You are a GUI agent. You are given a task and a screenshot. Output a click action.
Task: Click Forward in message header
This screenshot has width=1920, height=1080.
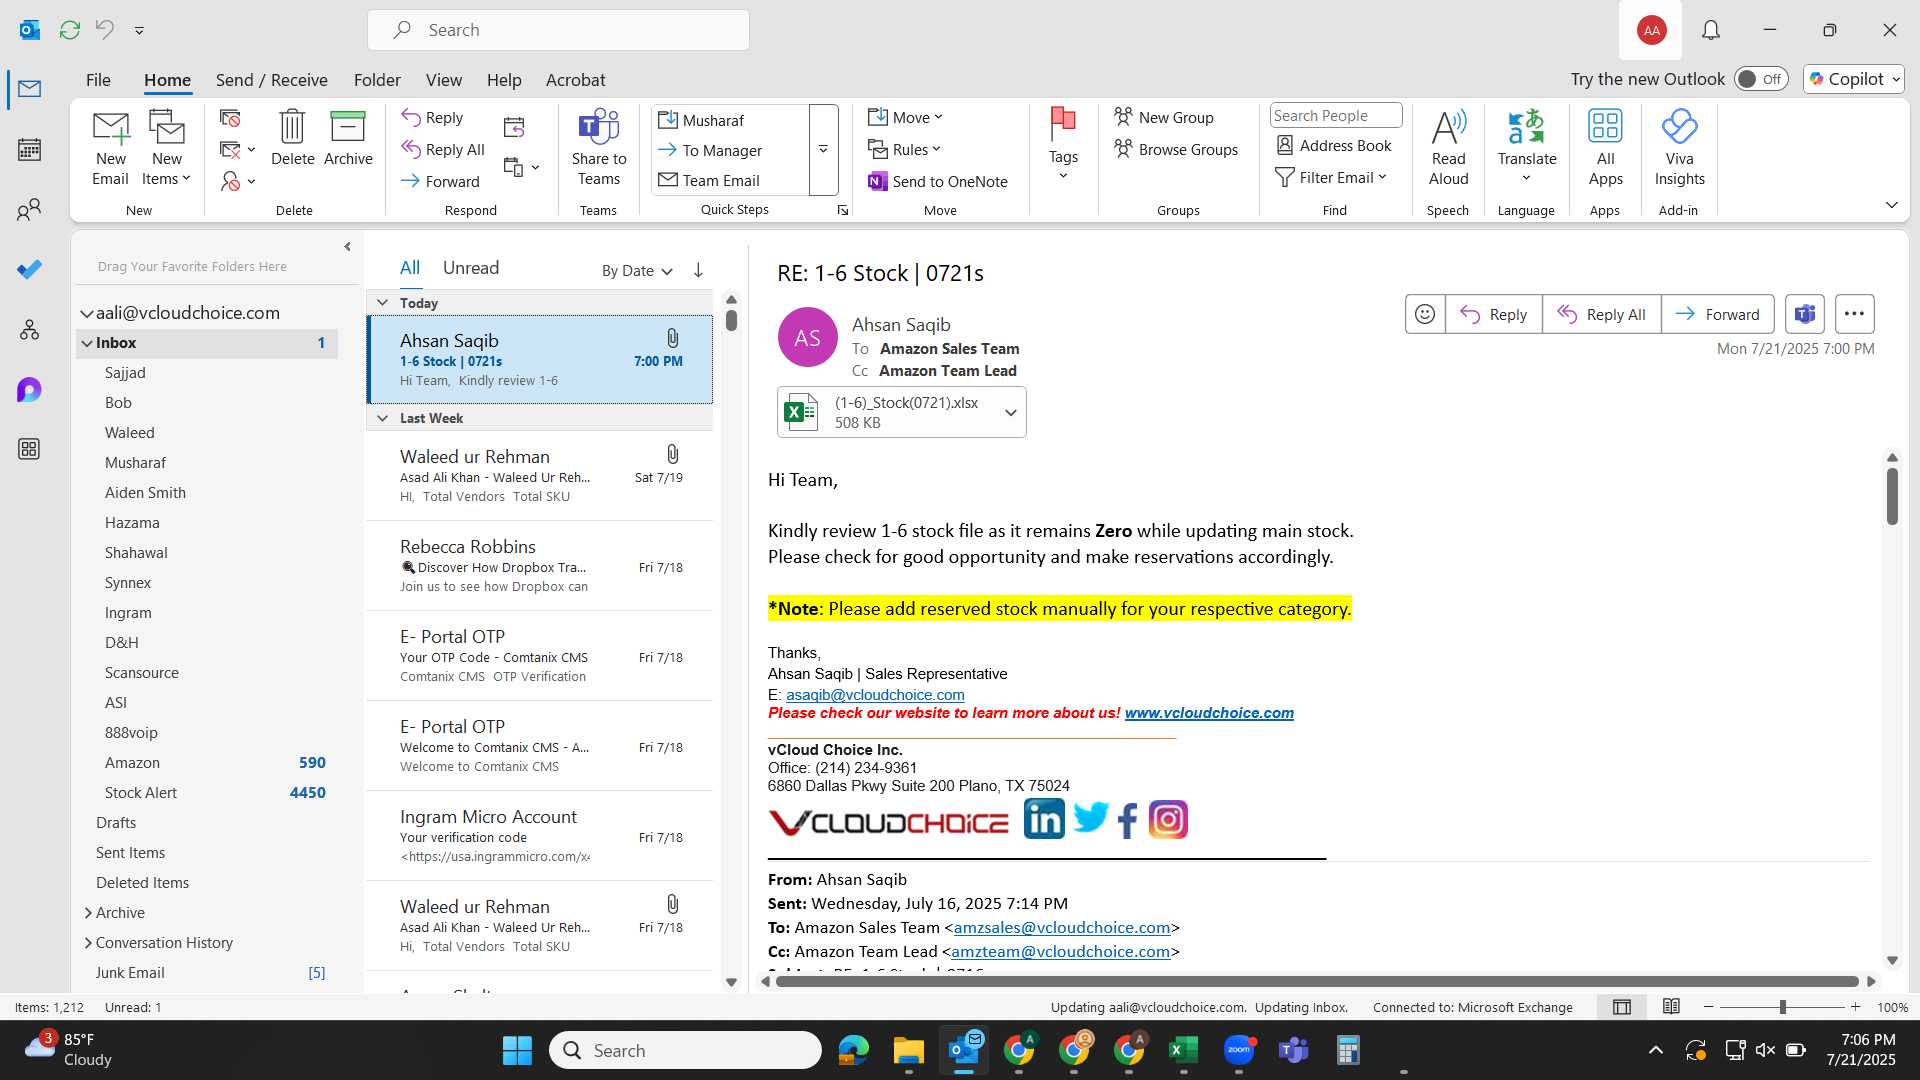[x=1718, y=314]
